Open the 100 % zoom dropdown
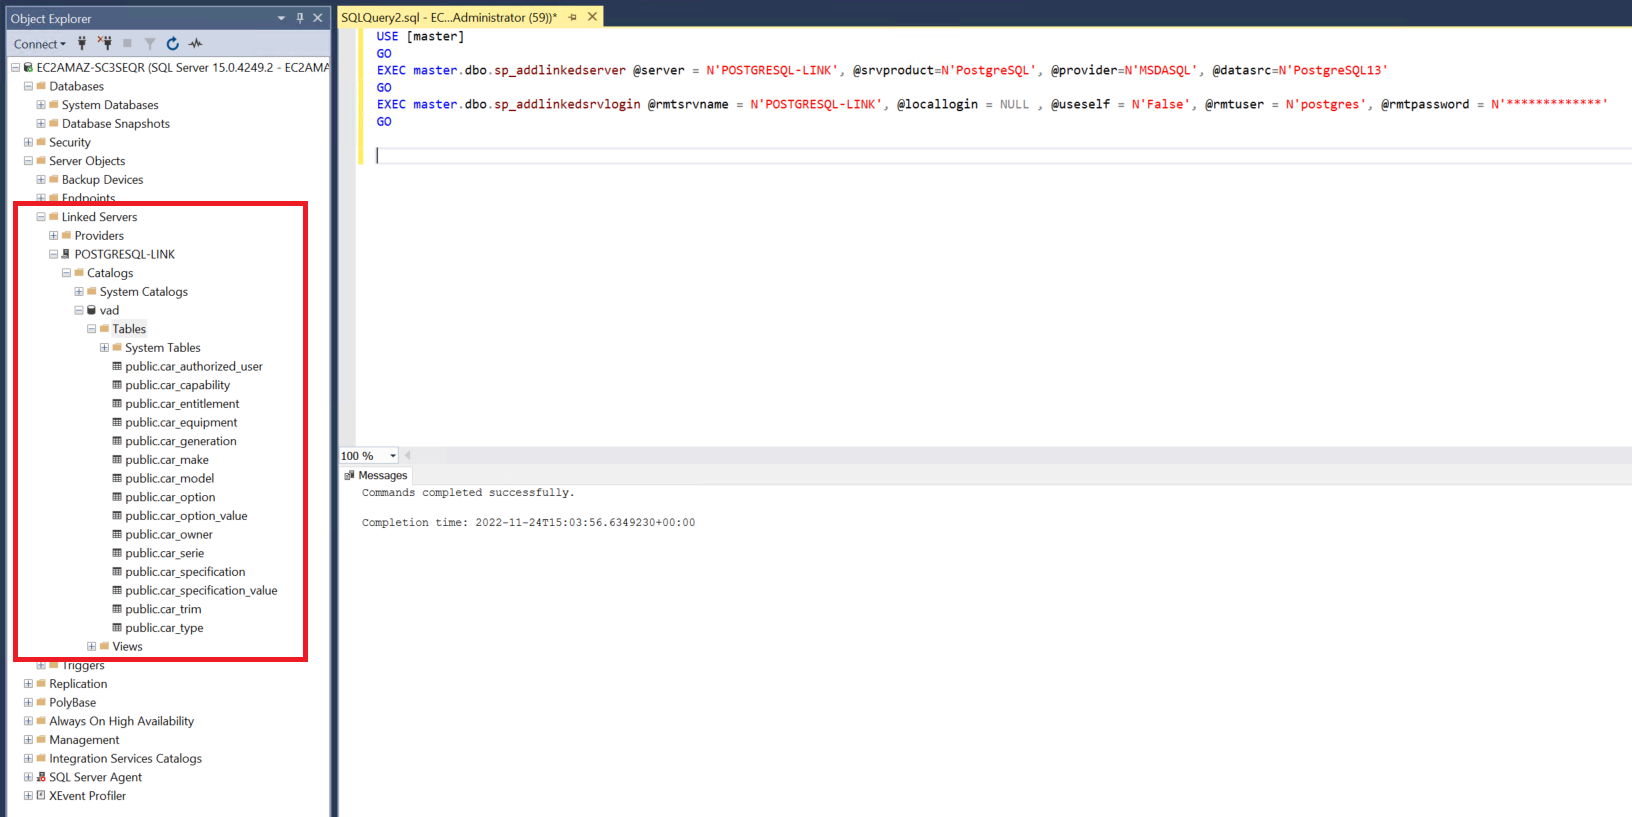1632x817 pixels. 393,456
